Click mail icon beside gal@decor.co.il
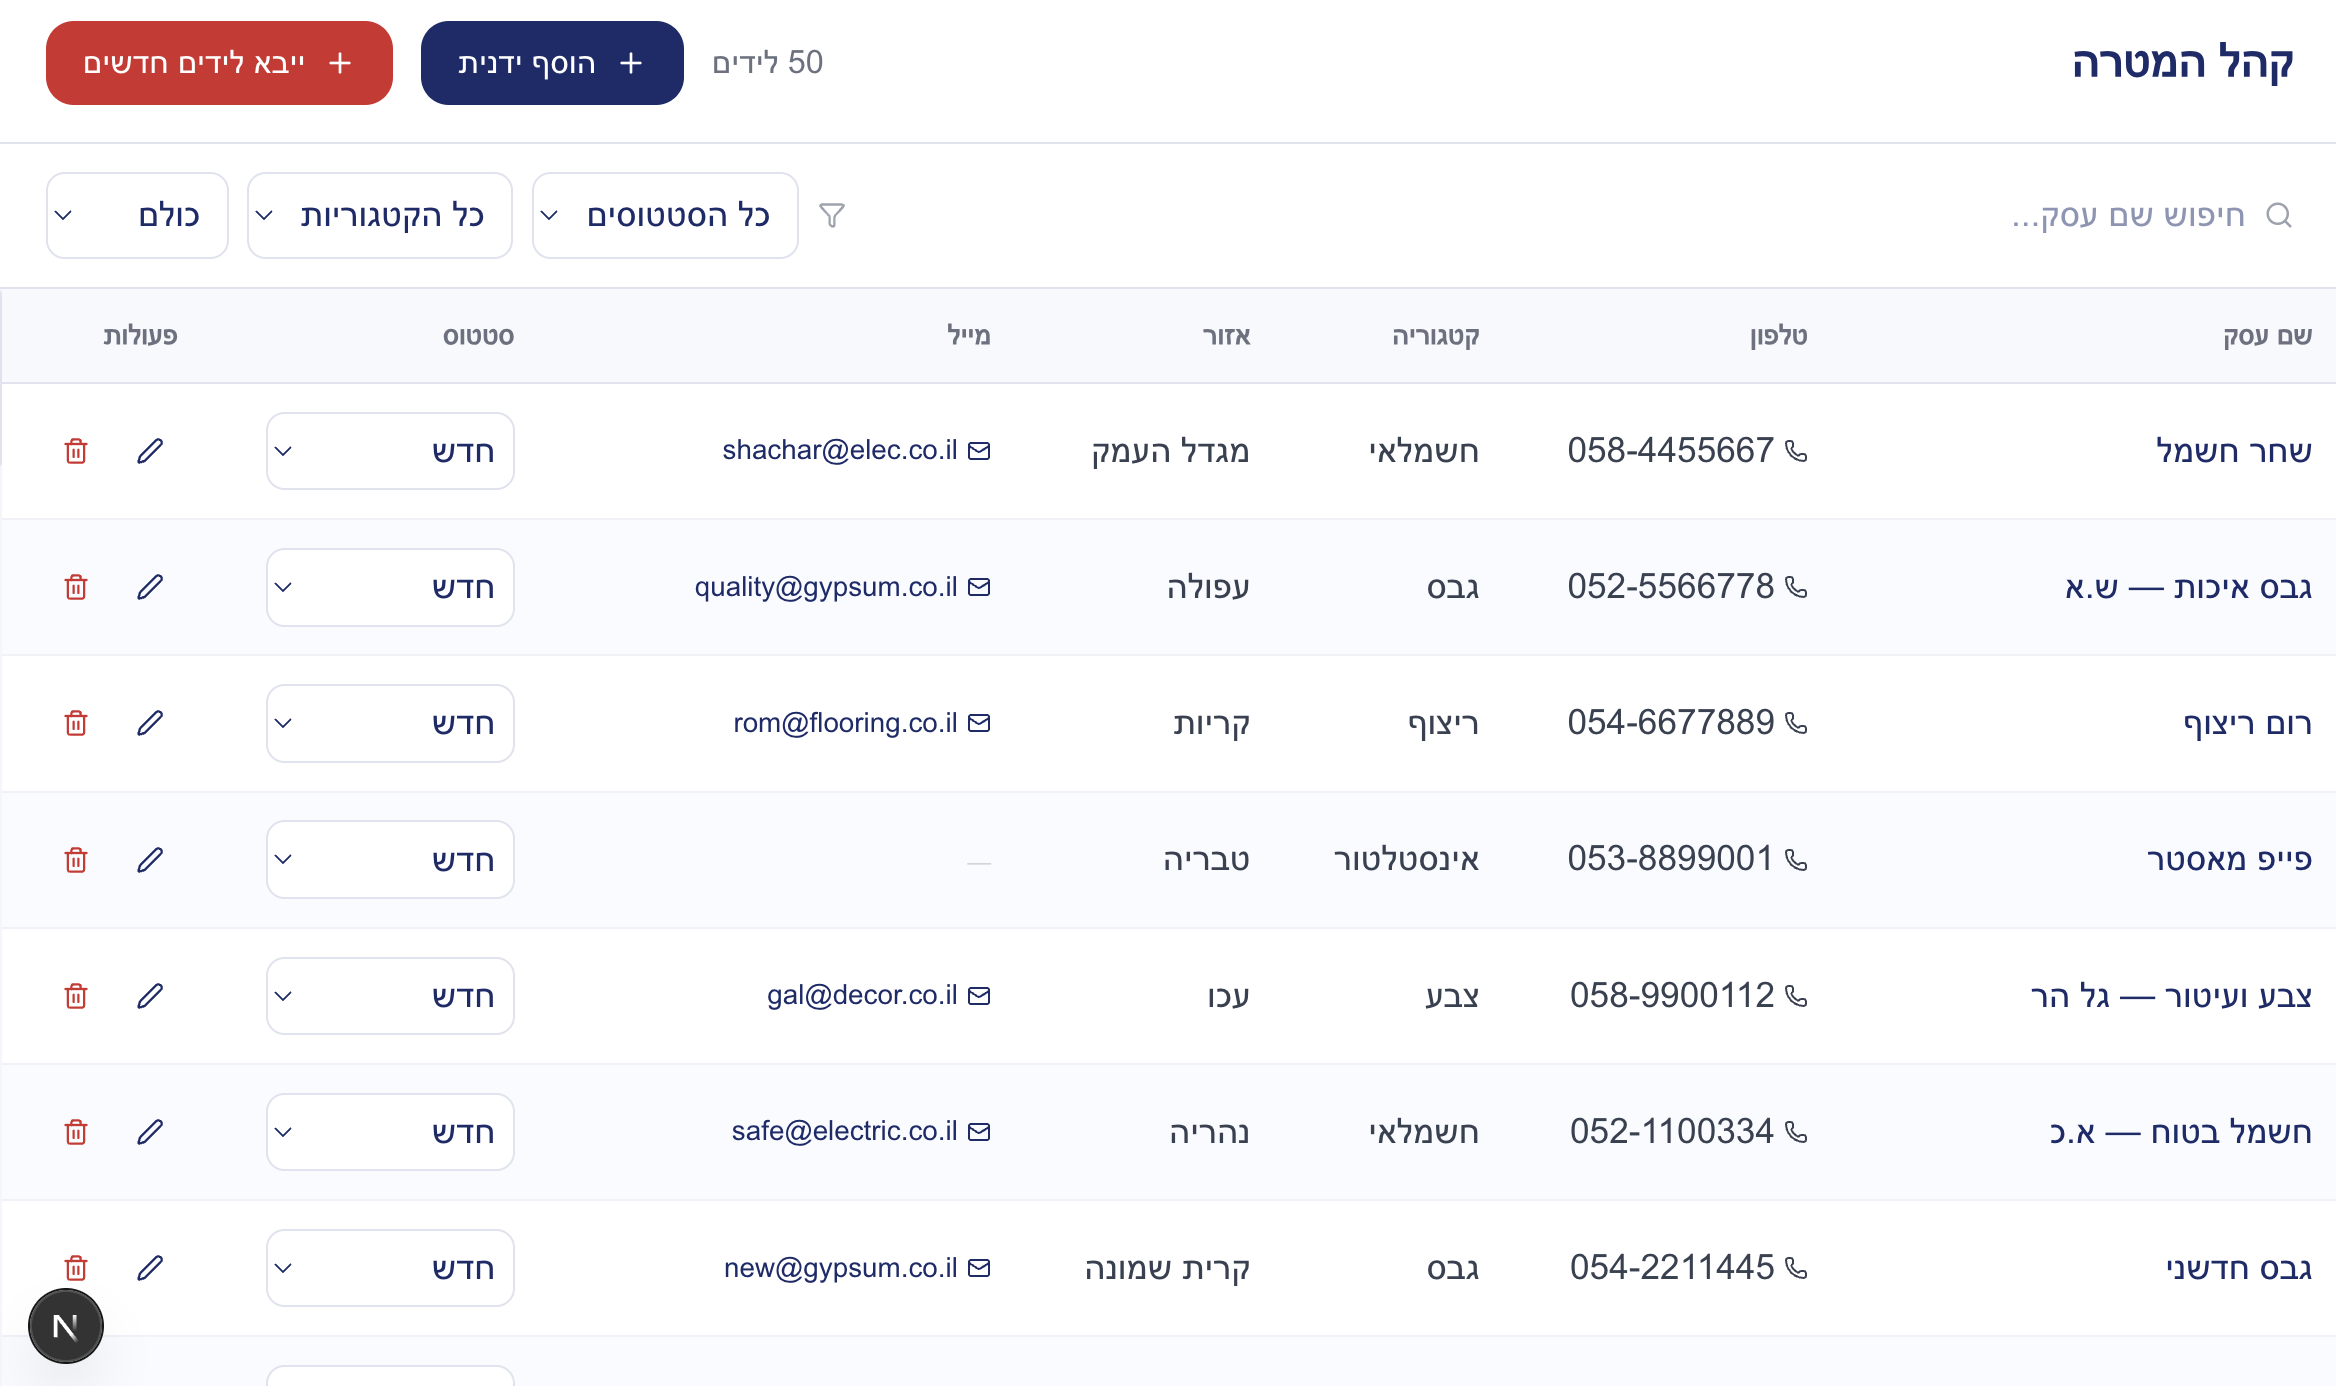2336x1386 pixels. point(980,996)
